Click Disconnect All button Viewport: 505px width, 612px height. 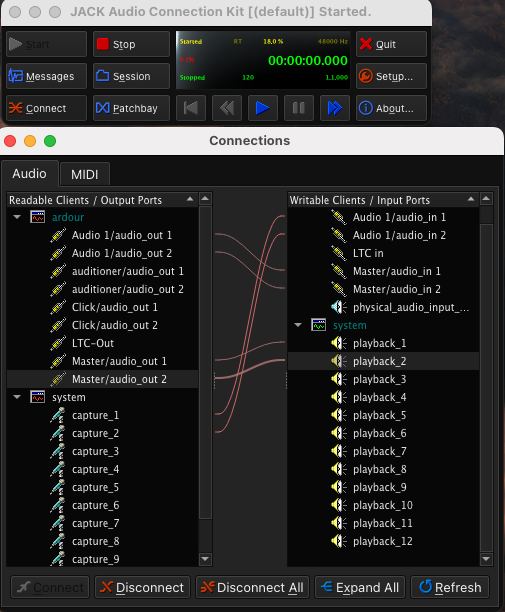point(252,587)
